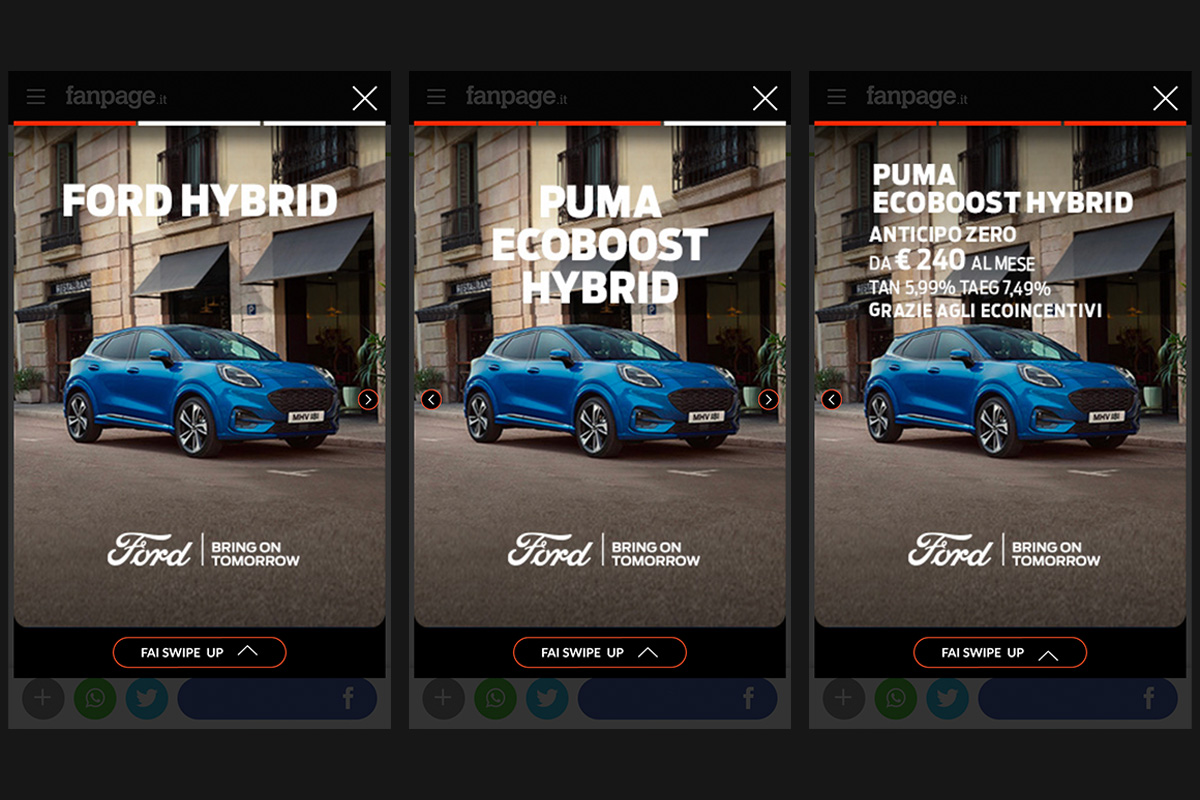This screenshot has height=800, width=1200.
Task: Select first red progress segment on Ford Hybrid slide
Action: tap(75, 123)
